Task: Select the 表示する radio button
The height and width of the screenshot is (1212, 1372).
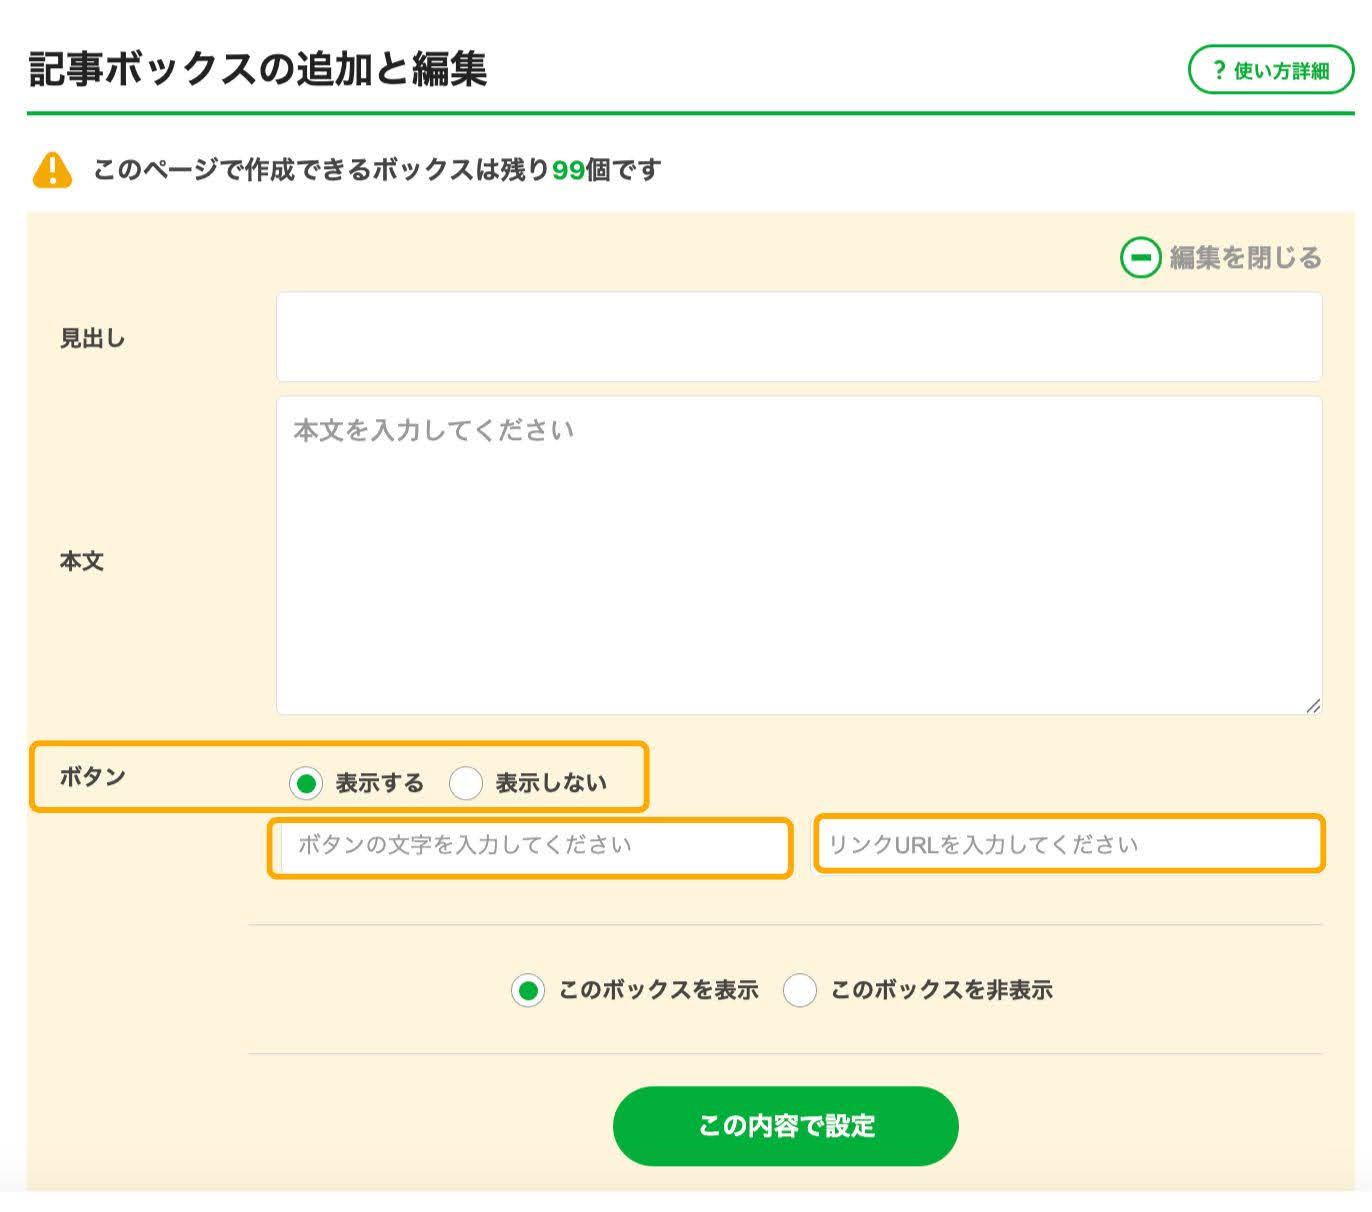Action: (x=306, y=783)
